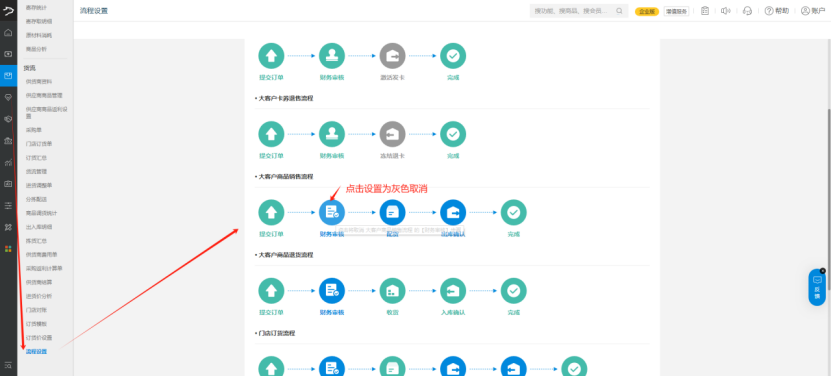
Task: Click 提交订单 icon in 大客户卡券退售流程
Action: coord(271,134)
